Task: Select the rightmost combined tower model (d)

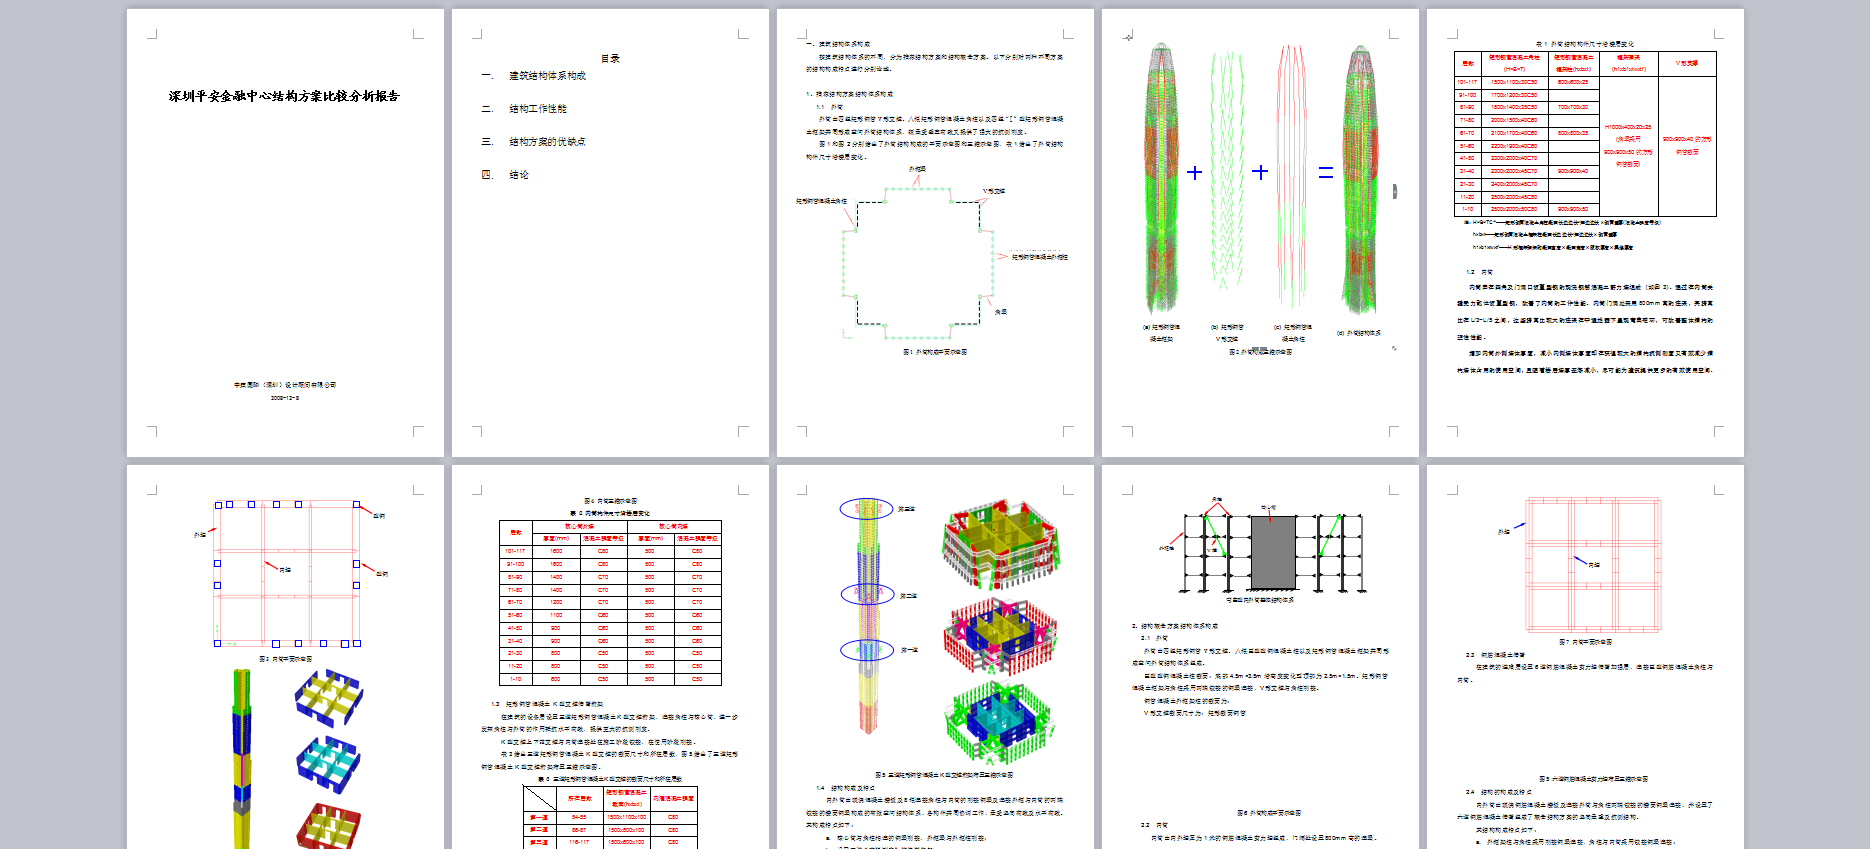Action: click(1360, 178)
